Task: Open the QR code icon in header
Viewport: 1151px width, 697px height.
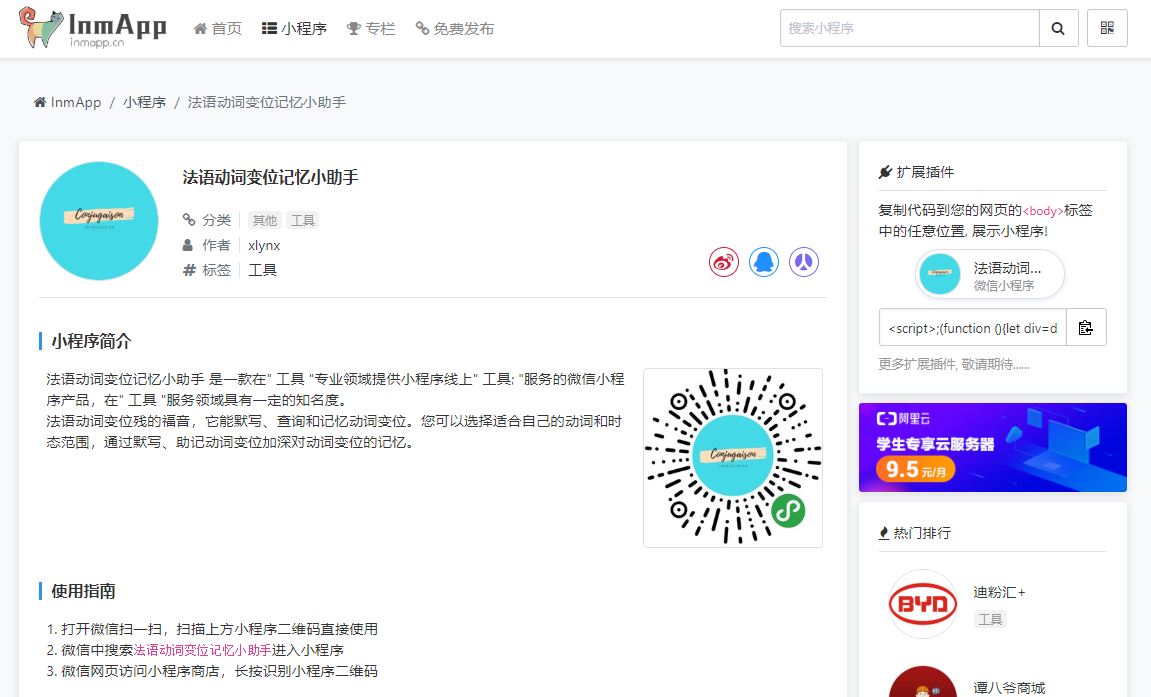Action: click(x=1107, y=28)
